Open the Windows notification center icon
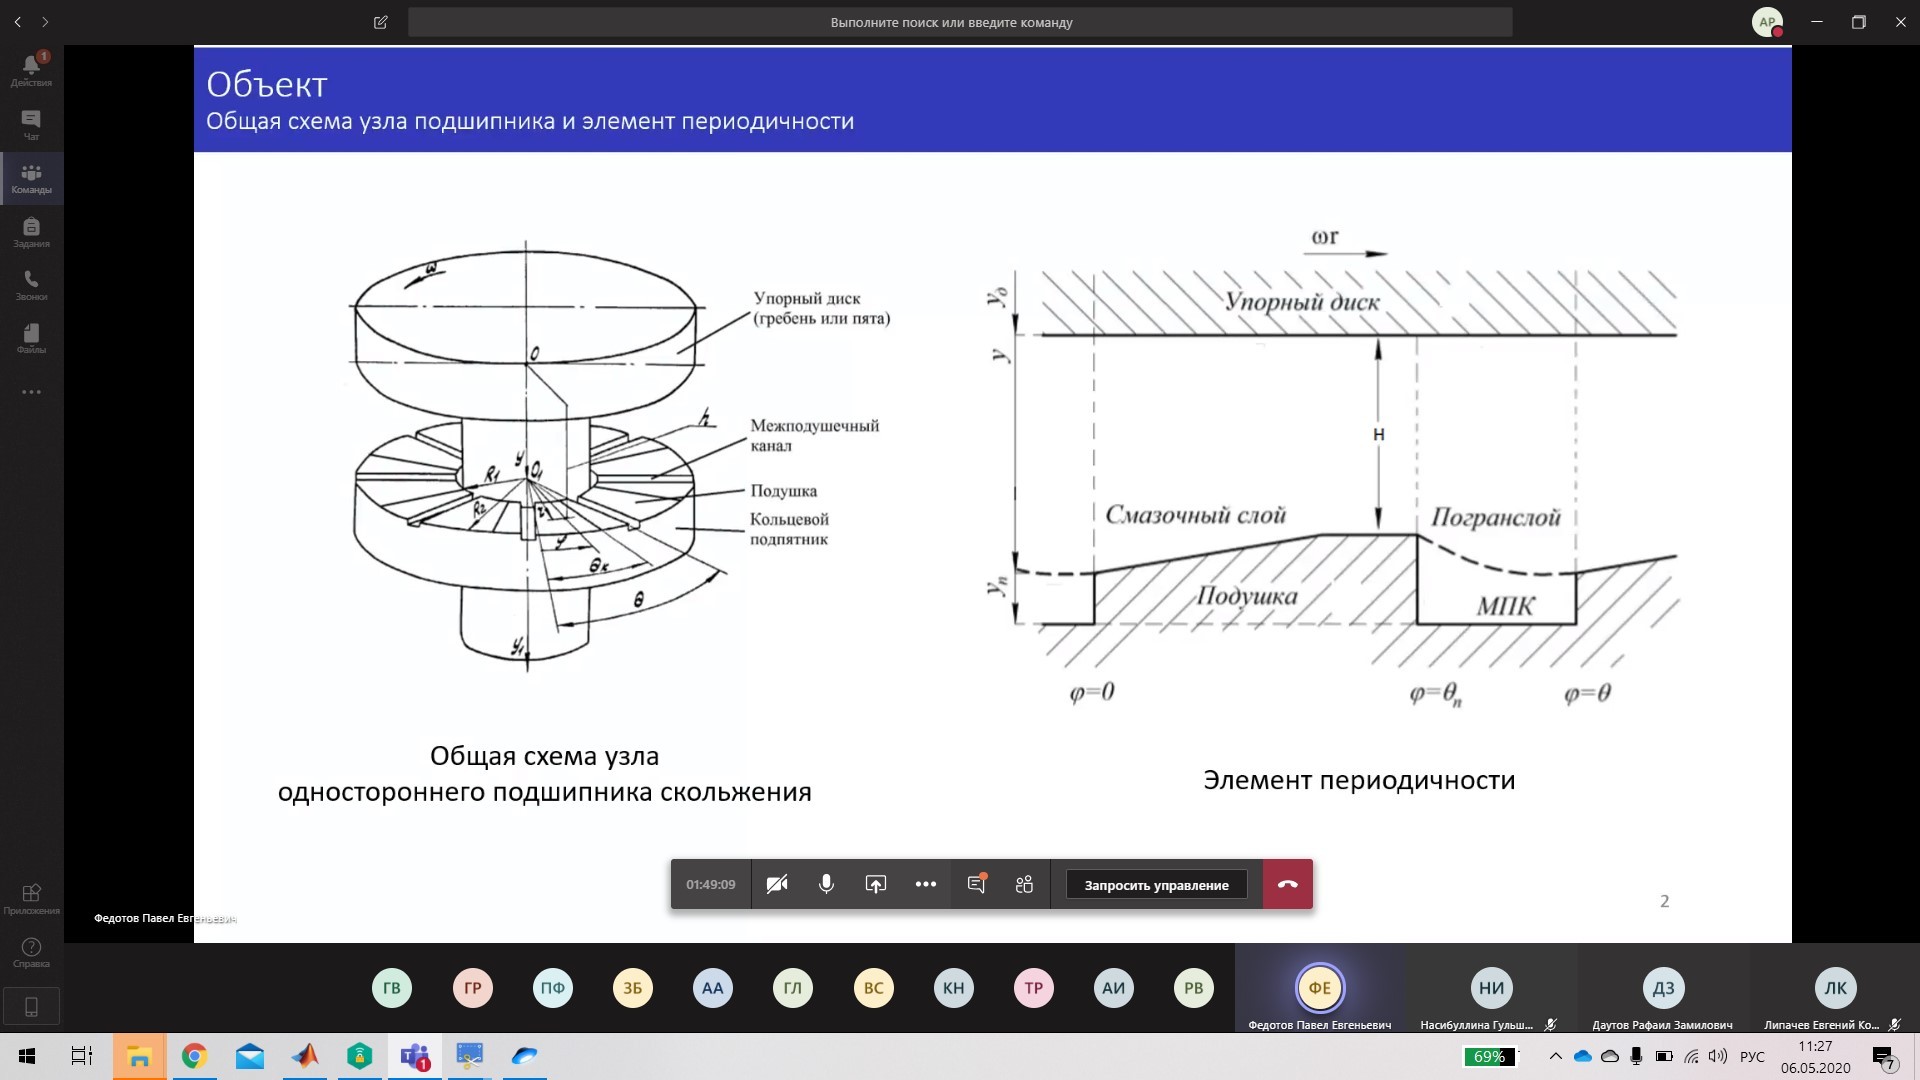 click(x=1884, y=1057)
